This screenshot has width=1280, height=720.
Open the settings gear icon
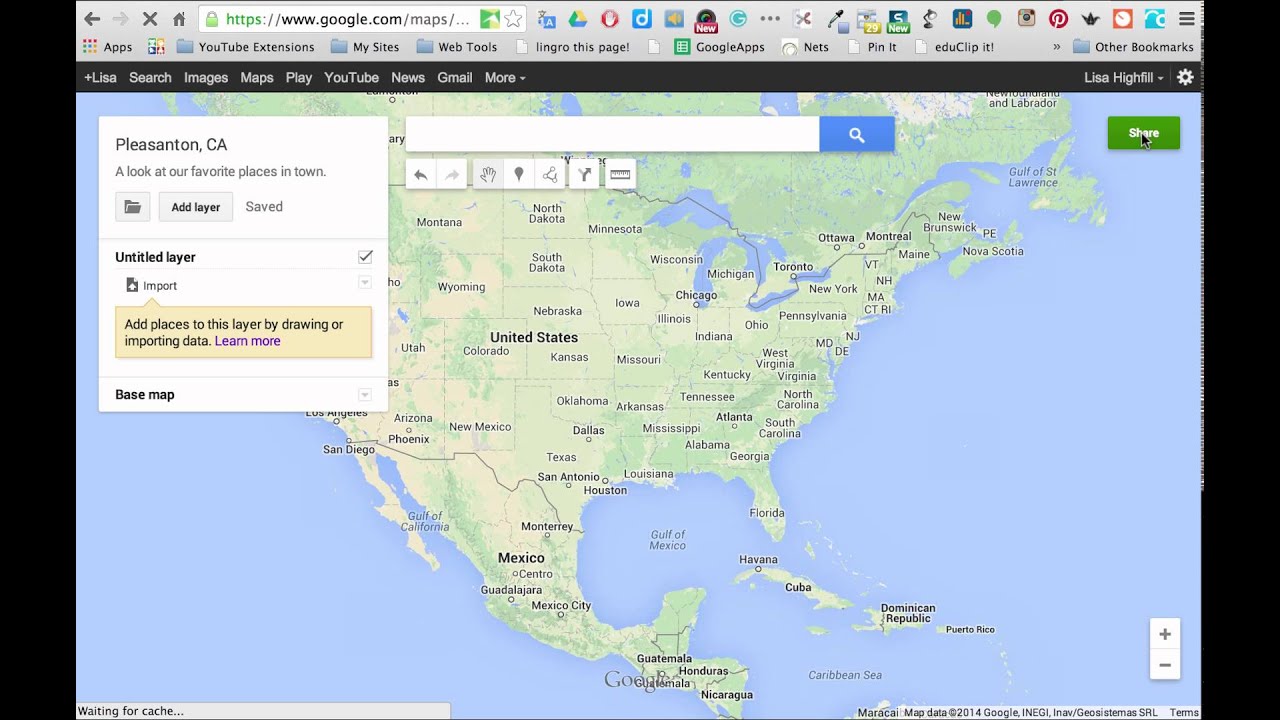point(1185,77)
